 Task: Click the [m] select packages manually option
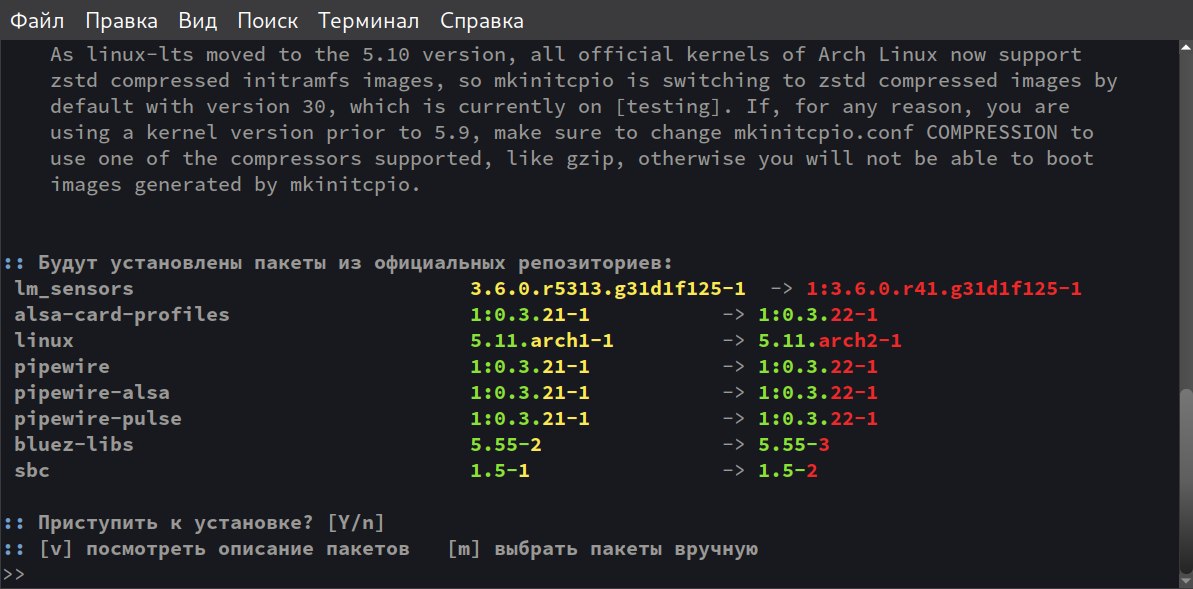point(602,549)
